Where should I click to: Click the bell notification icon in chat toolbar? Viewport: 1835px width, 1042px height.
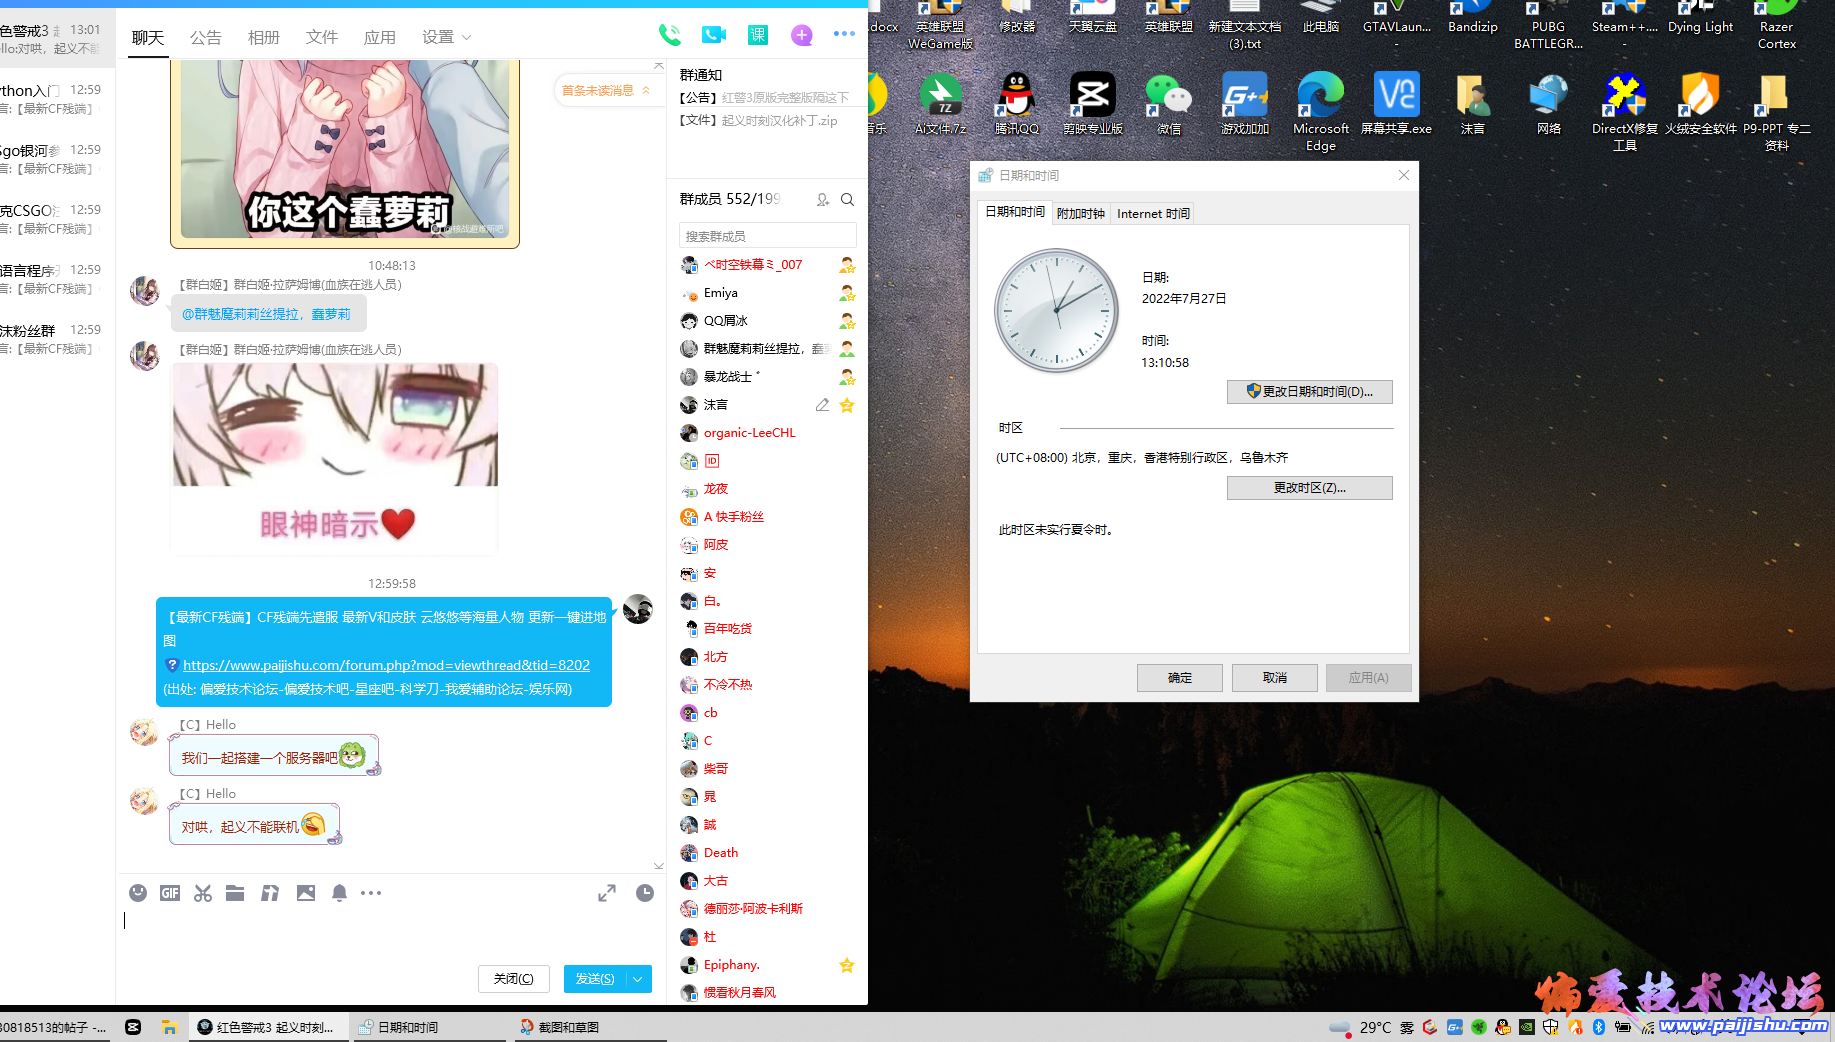point(339,893)
